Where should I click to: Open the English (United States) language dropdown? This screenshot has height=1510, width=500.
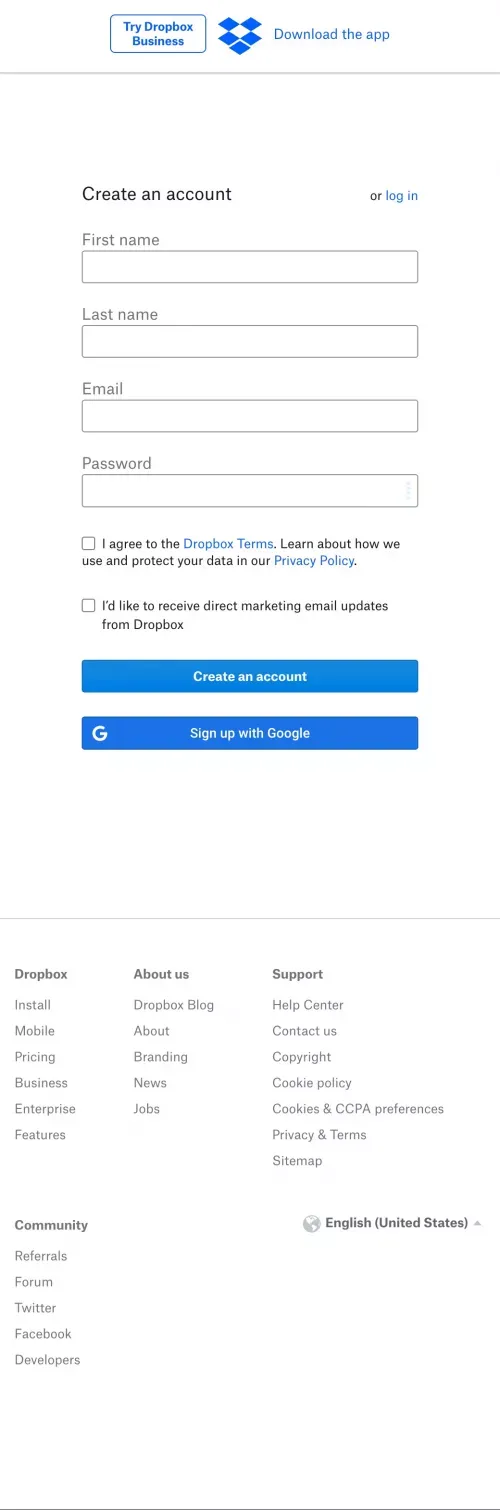click(x=392, y=1223)
